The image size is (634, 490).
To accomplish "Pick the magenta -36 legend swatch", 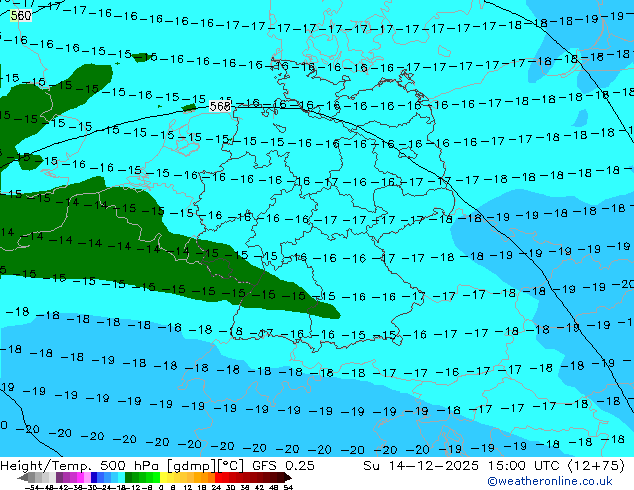I will [x=80, y=477].
